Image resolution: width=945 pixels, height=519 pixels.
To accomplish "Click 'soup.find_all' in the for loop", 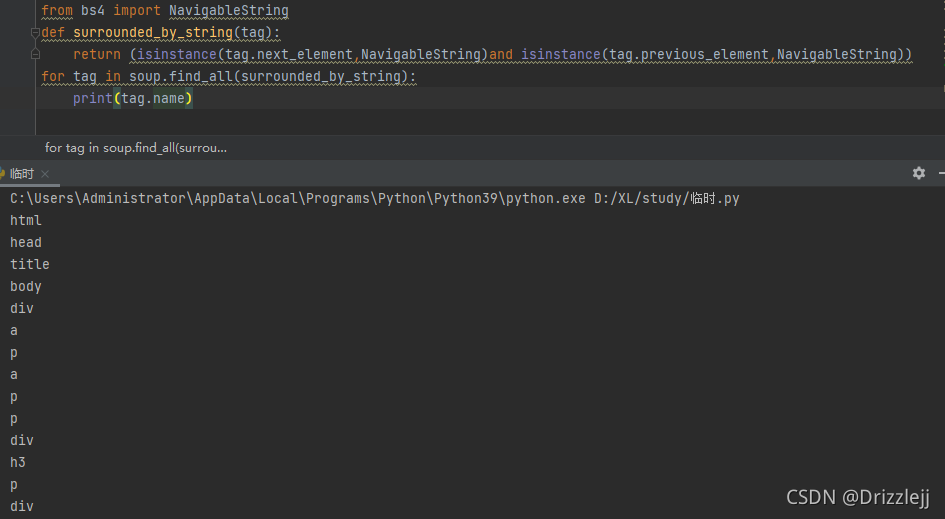I will click(181, 77).
